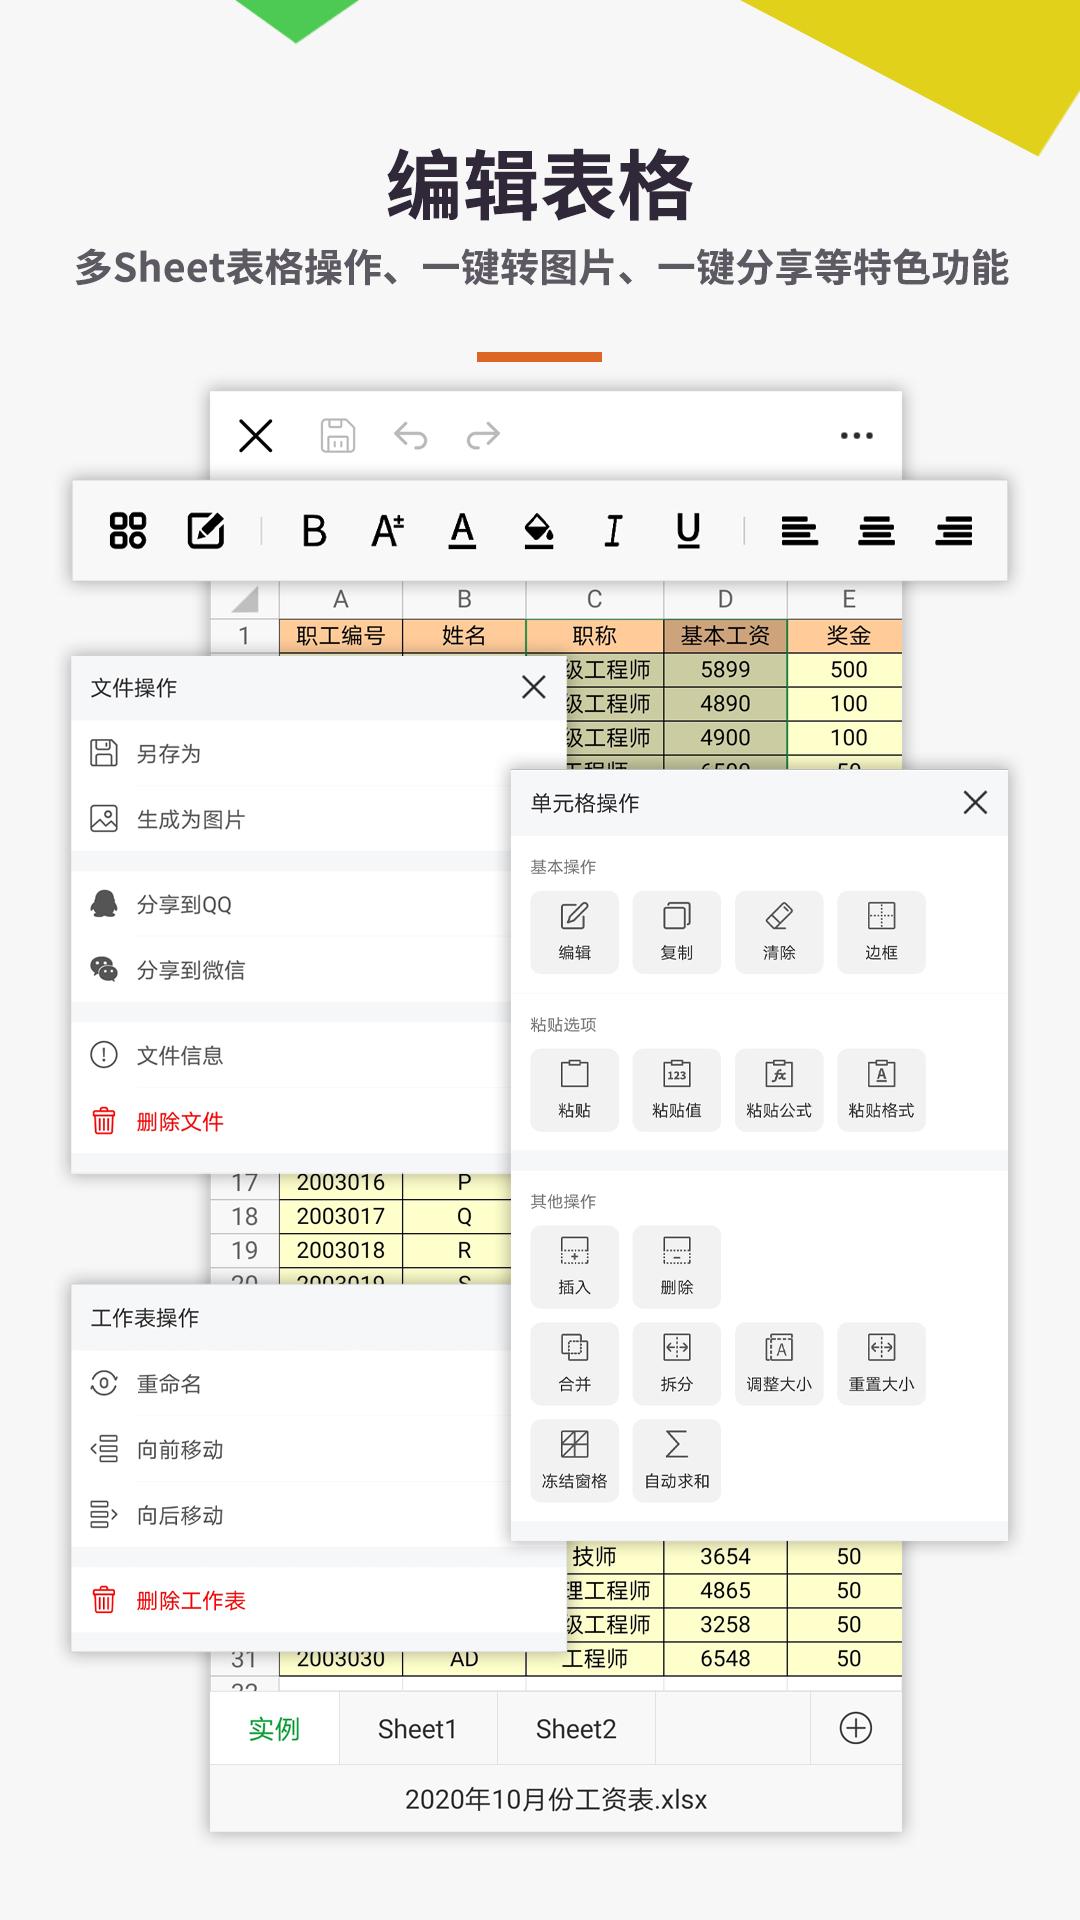This screenshot has height=1920, width=1080.
Task: Switch to the Sheet1 tab
Action: pyautogui.click(x=417, y=1729)
